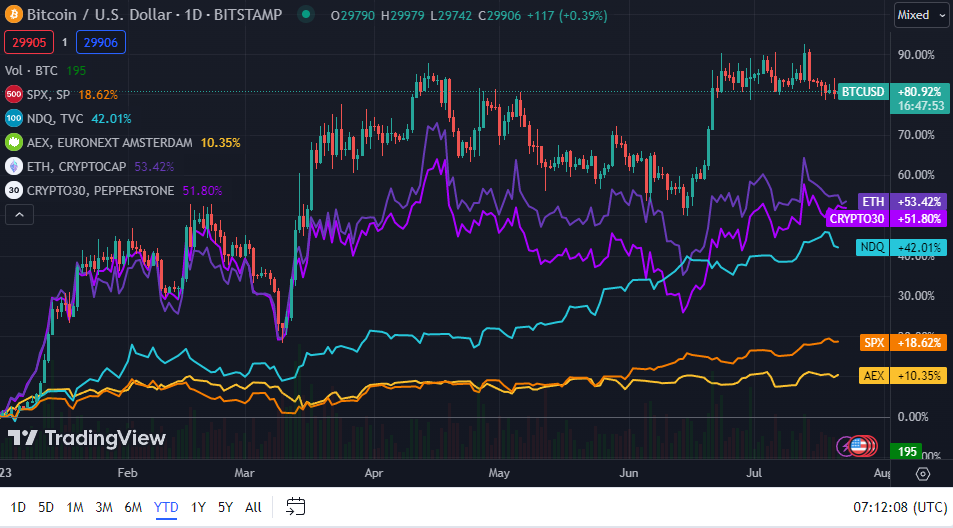This screenshot has width=953, height=528.
Task: Click the Vol · BTC legend text
Action: [x=32, y=70]
